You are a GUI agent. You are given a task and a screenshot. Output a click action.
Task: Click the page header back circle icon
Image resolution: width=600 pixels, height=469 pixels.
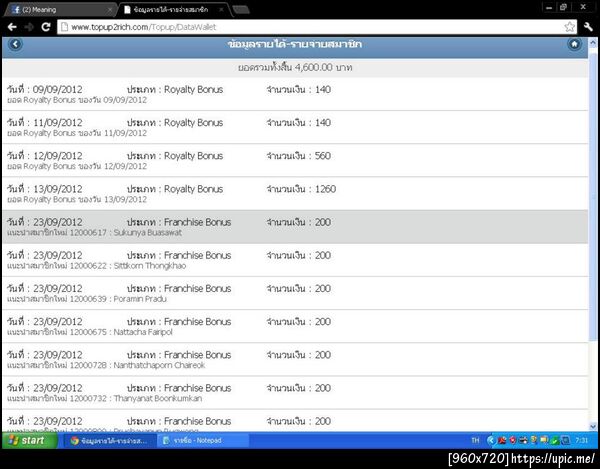tap(15, 44)
